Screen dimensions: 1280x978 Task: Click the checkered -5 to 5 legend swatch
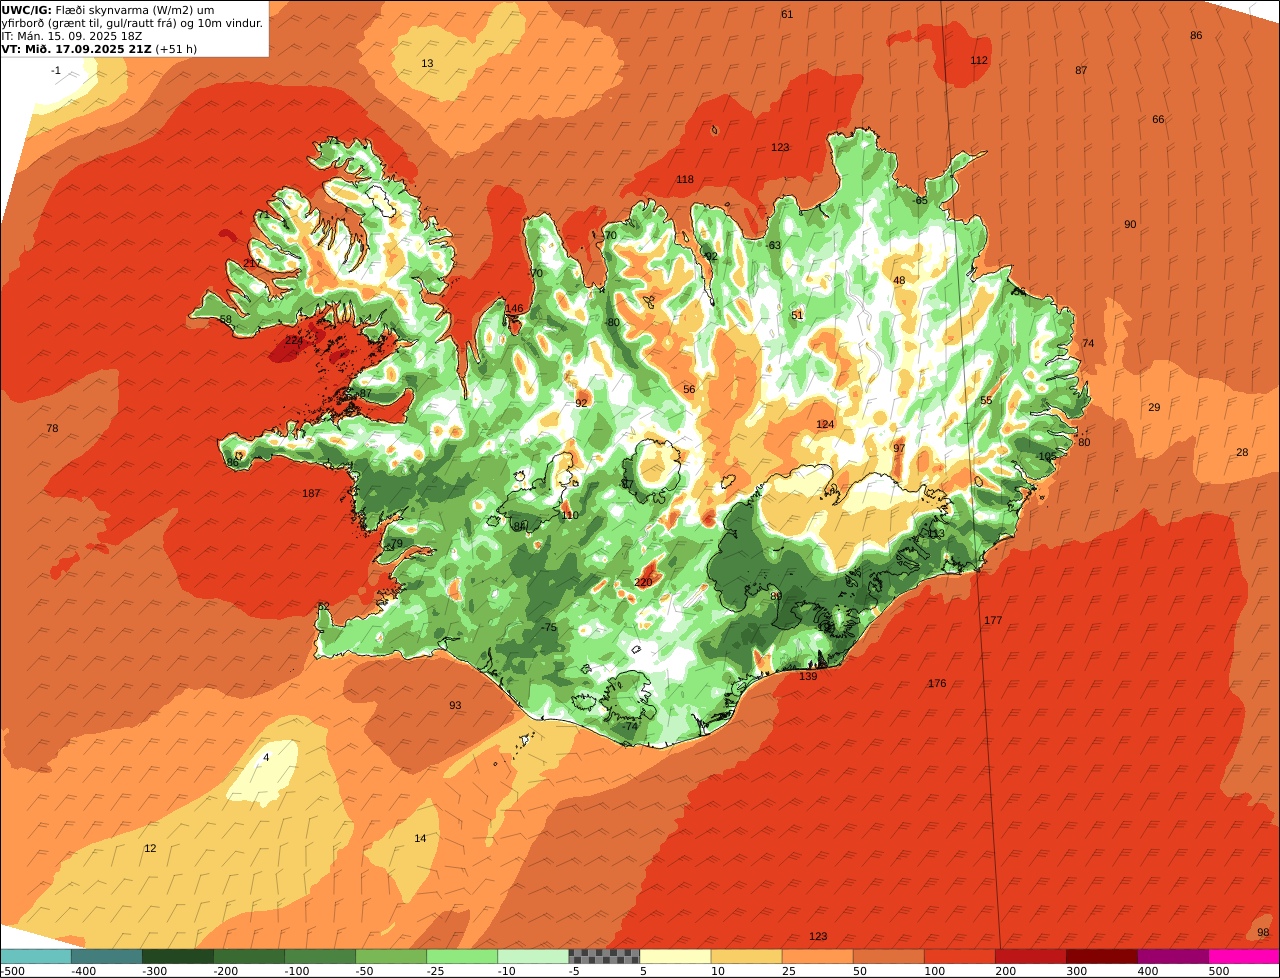tap(604, 956)
